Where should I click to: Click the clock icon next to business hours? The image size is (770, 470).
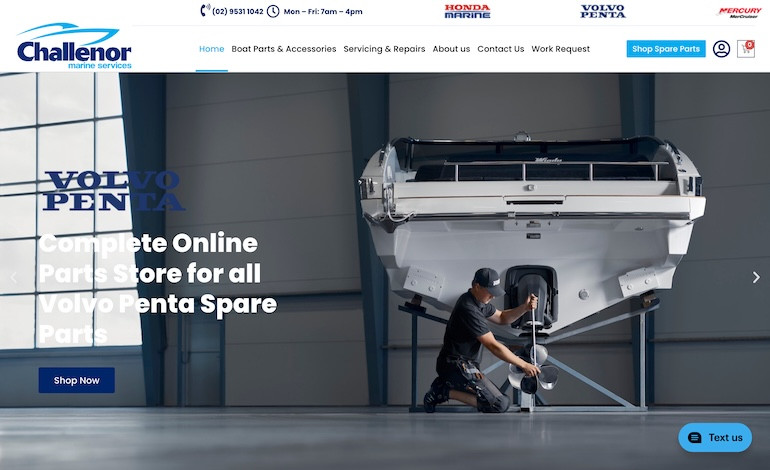point(273,11)
